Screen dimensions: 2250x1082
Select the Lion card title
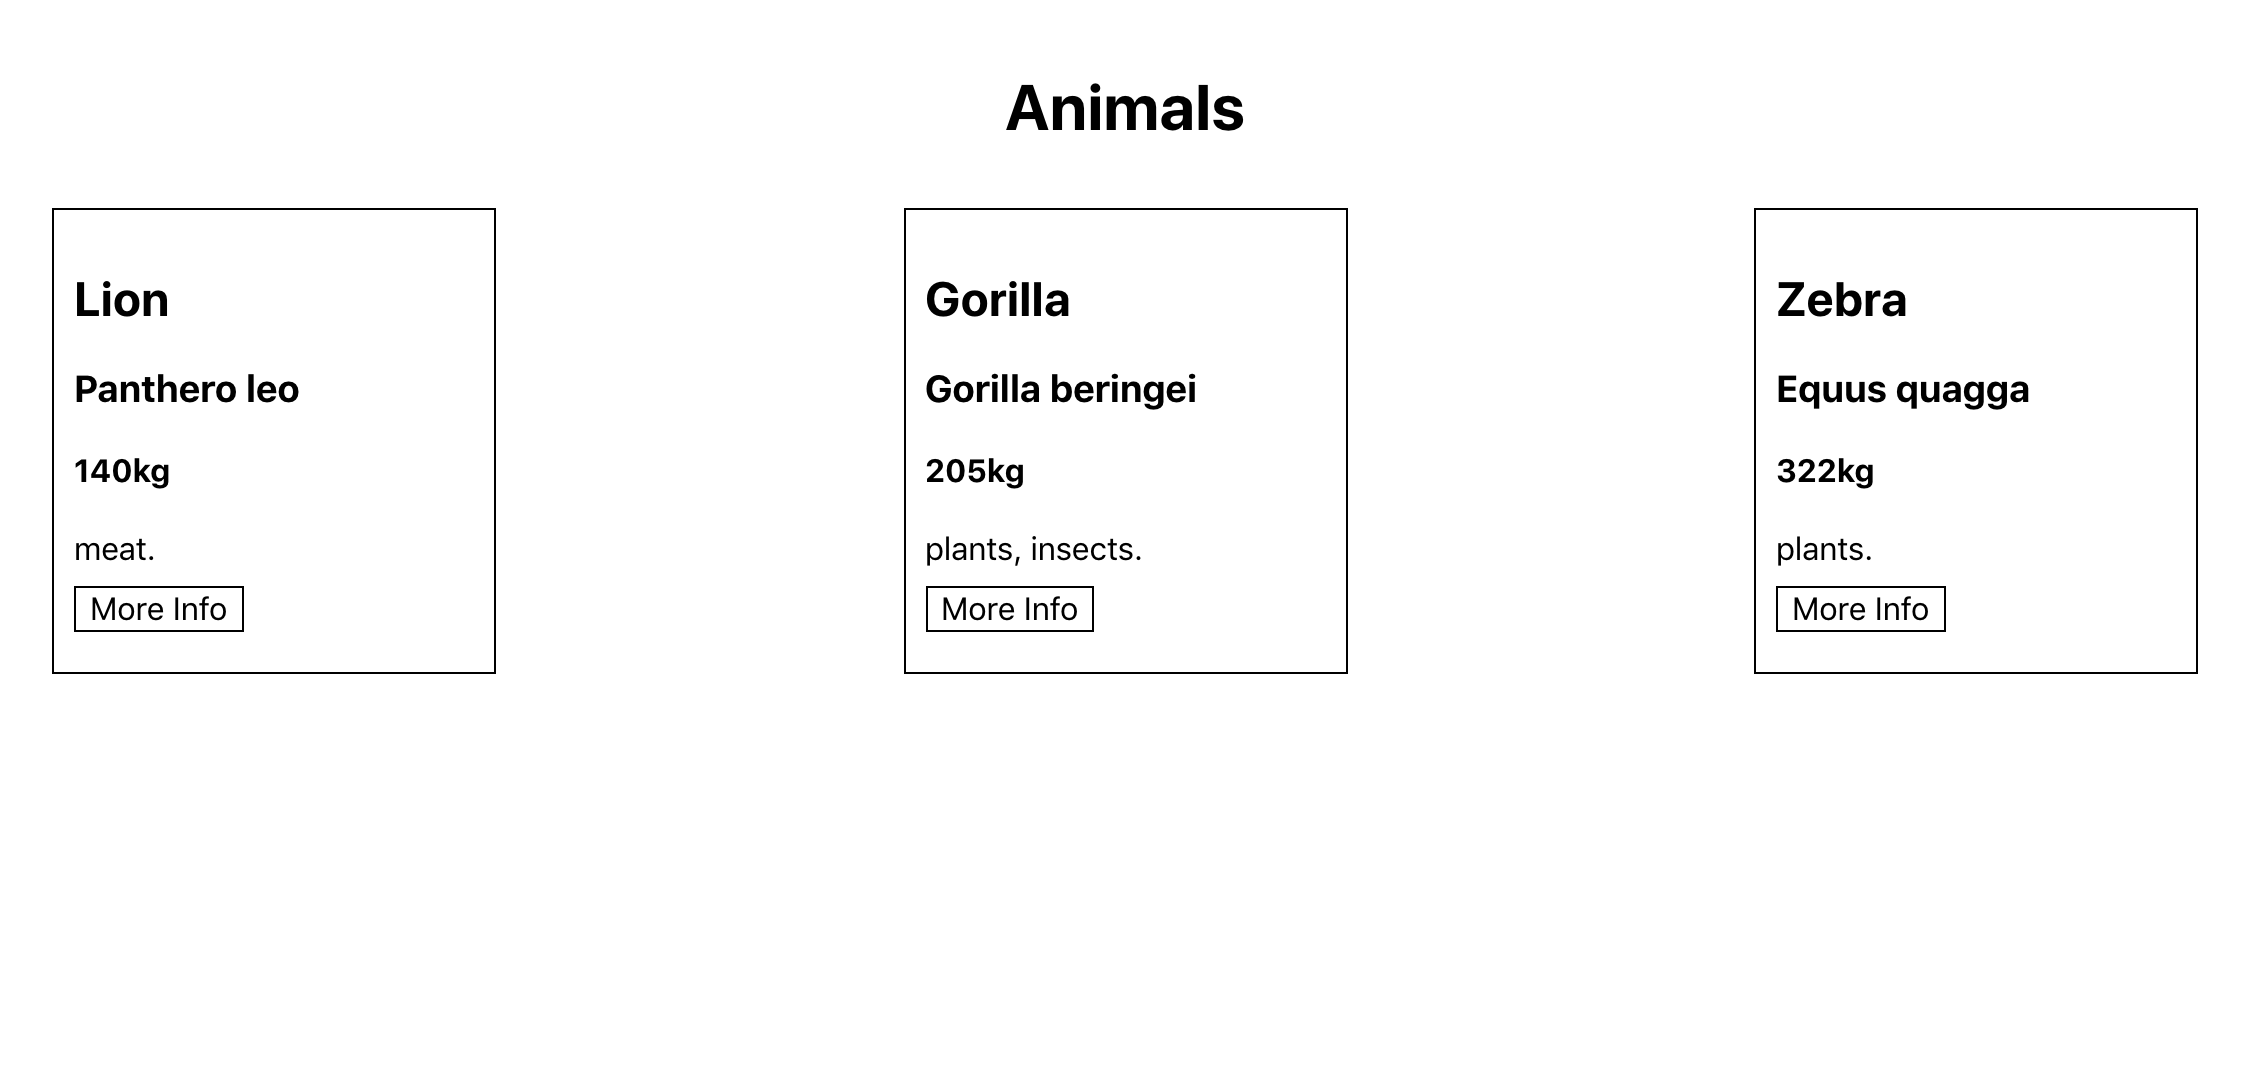point(122,300)
